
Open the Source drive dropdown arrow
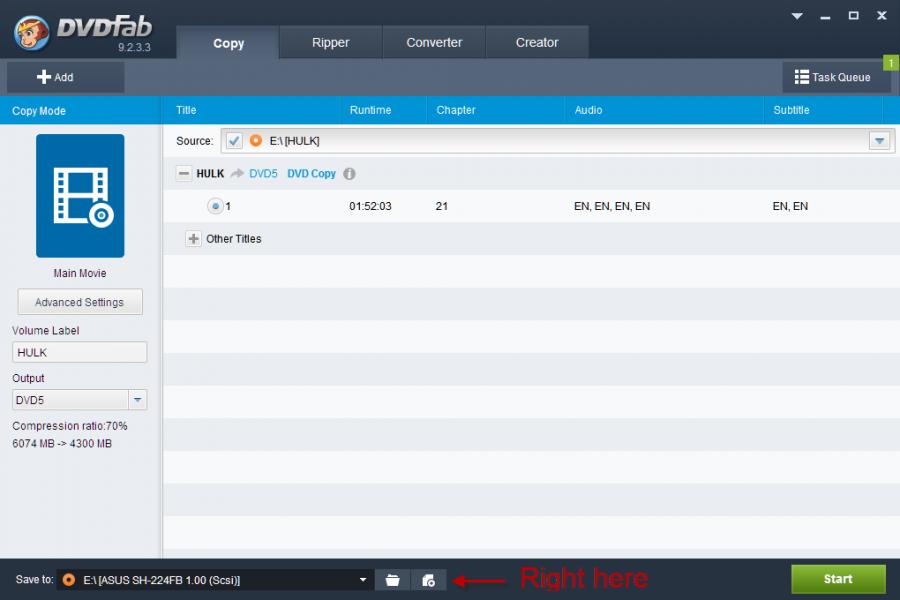(x=879, y=141)
